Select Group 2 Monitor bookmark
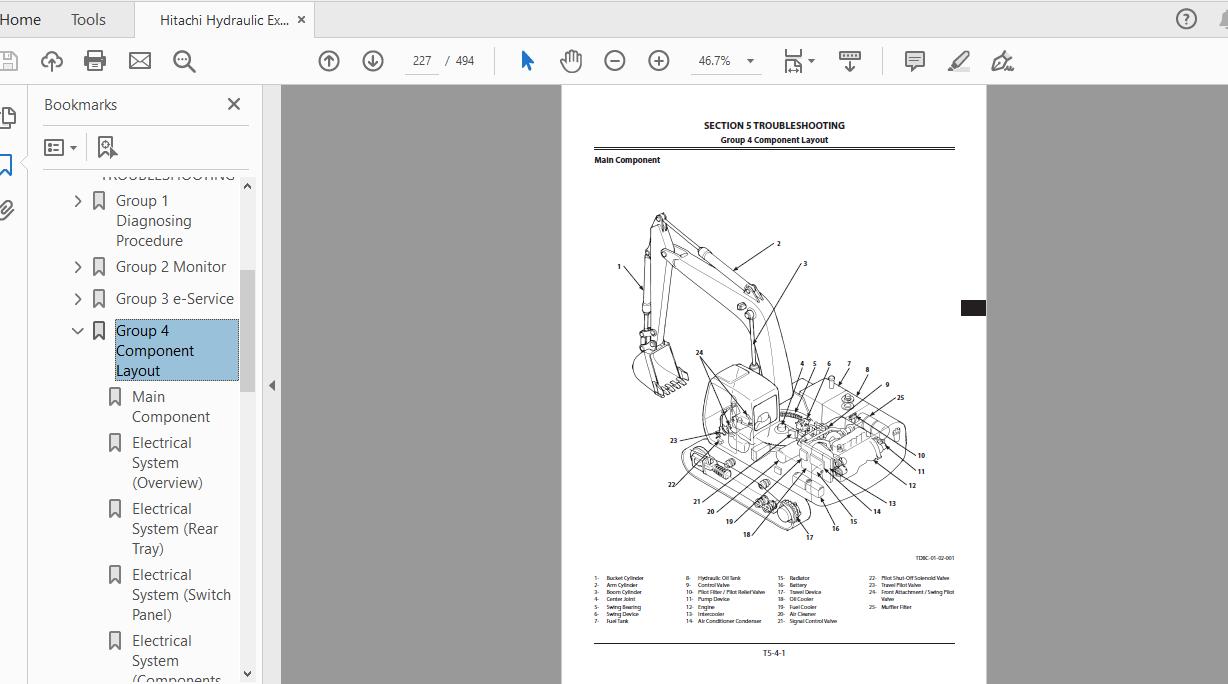Image resolution: width=1228 pixels, height=684 pixels. [x=171, y=267]
